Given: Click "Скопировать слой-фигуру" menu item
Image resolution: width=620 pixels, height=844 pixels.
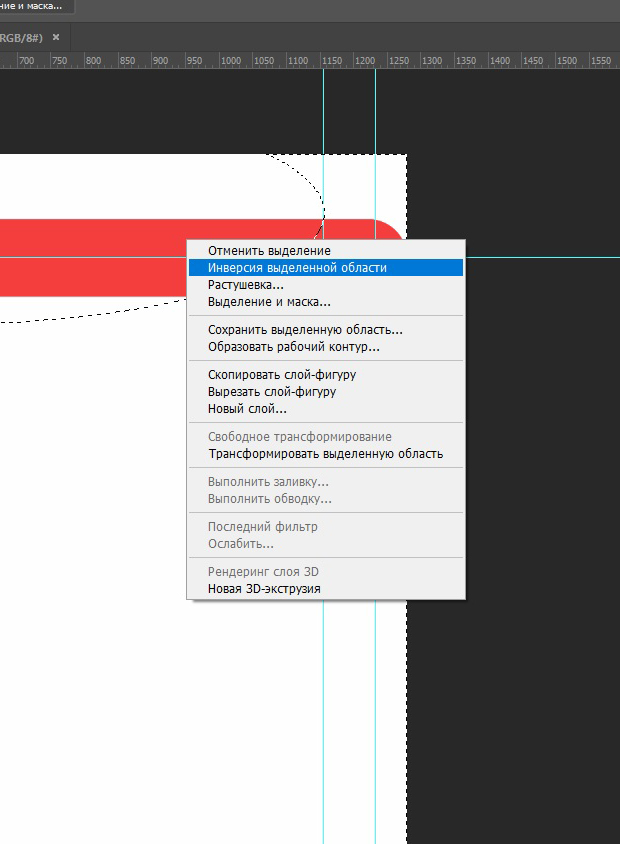Looking at the screenshot, I should 282,375.
